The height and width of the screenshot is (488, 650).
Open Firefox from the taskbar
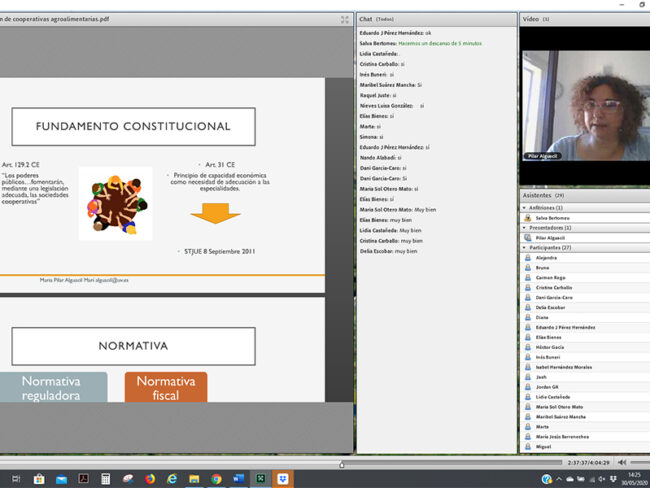[x=151, y=479]
